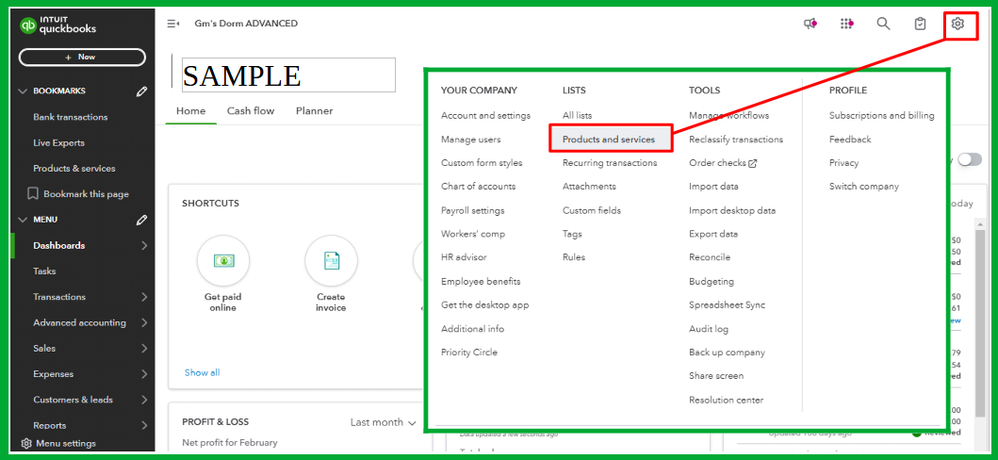Screen dimensions: 998x460
Task: Select Products and services in Lists
Action: (x=610, y=139)
